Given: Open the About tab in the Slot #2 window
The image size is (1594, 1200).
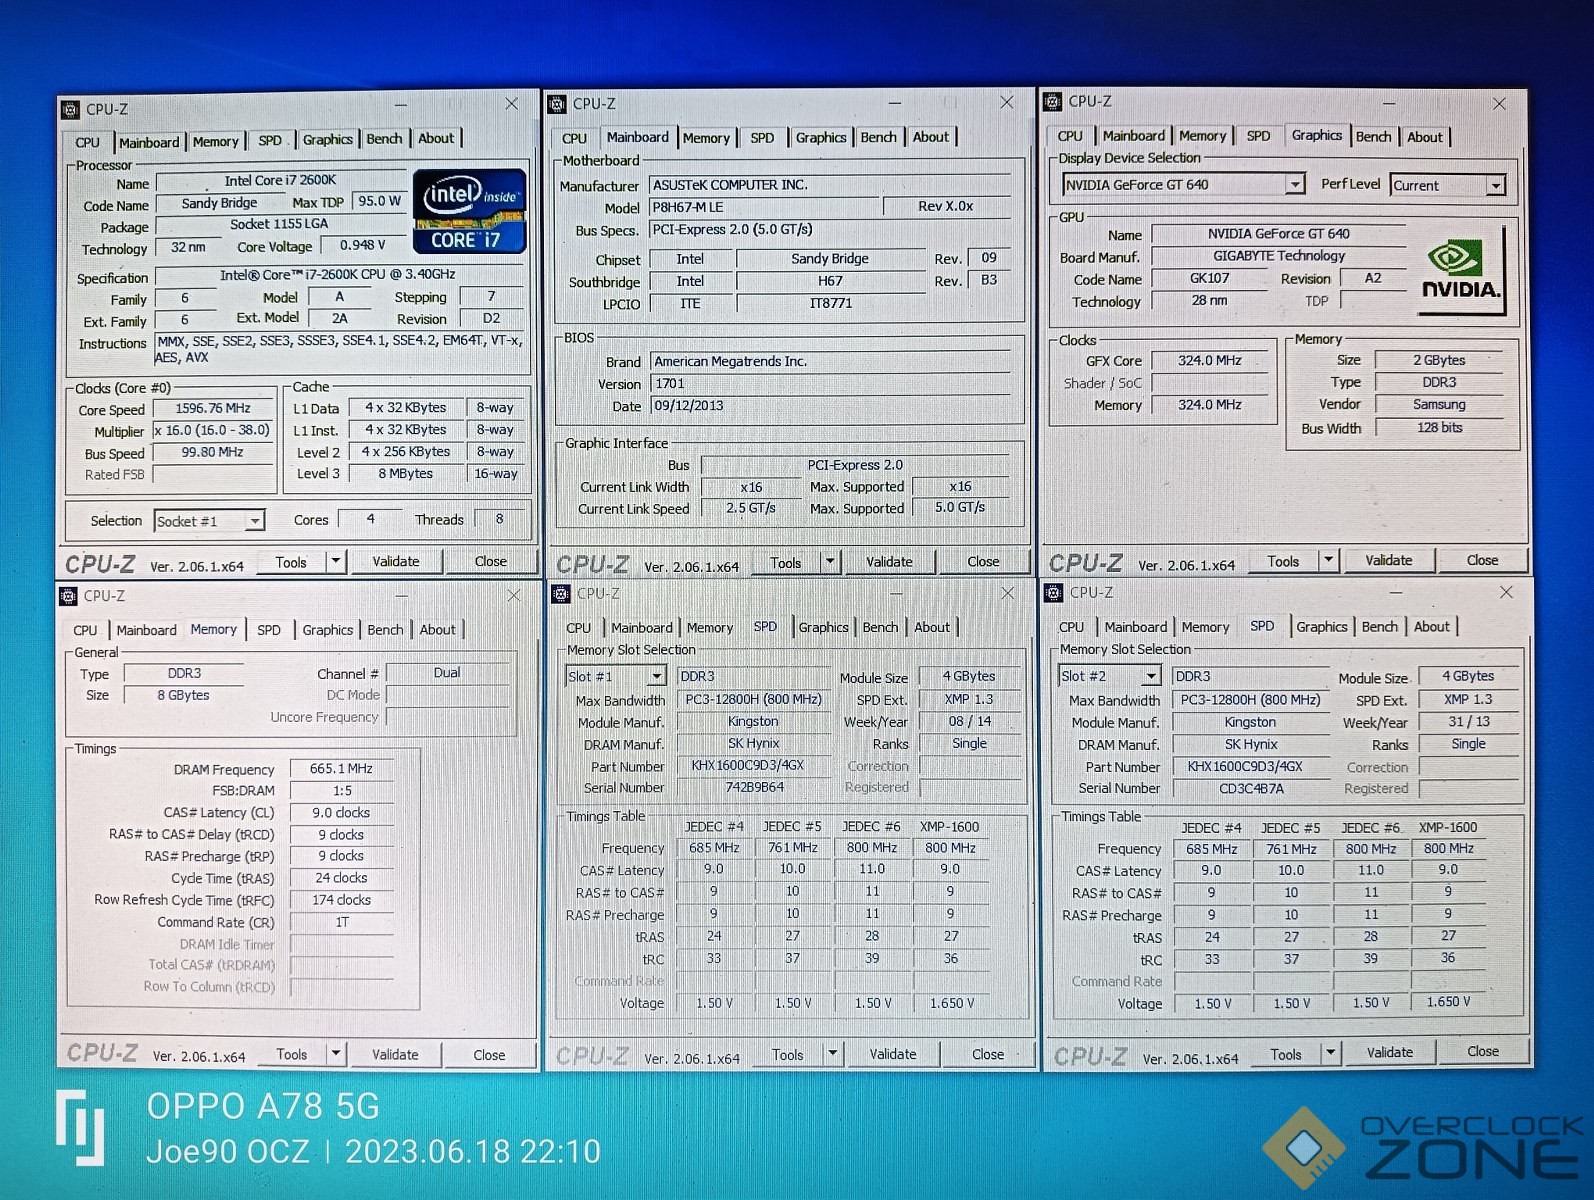Looking at the screenshot, I should pyautogui.click(x=1431, y=627).
